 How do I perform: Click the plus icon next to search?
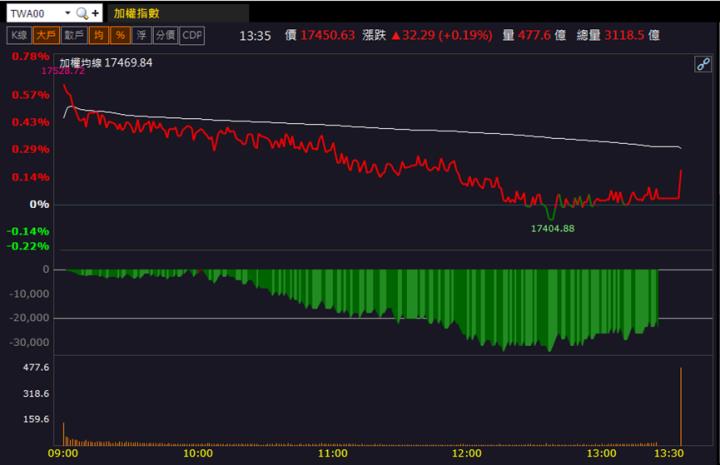point(95,13)
